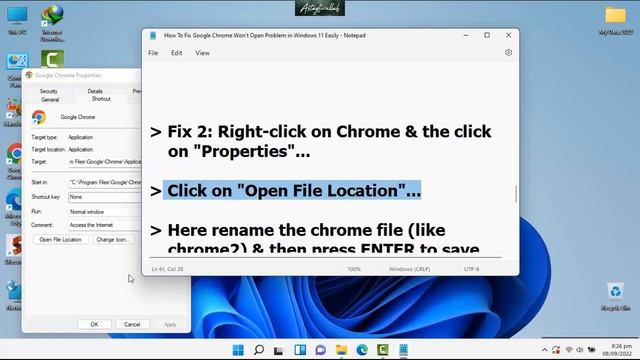
Task: Click the UTF-8 encoding status entry
Action: point(471,269)
